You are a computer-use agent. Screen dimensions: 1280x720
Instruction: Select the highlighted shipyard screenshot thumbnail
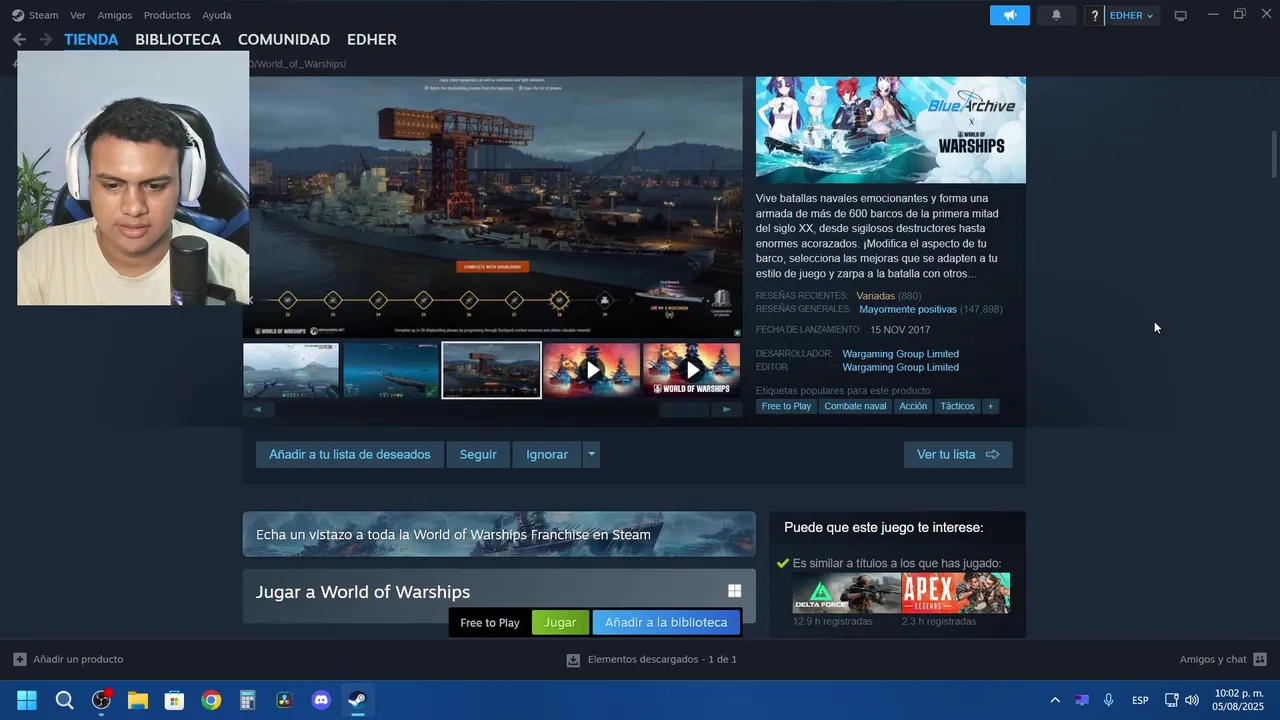[491, 370]
